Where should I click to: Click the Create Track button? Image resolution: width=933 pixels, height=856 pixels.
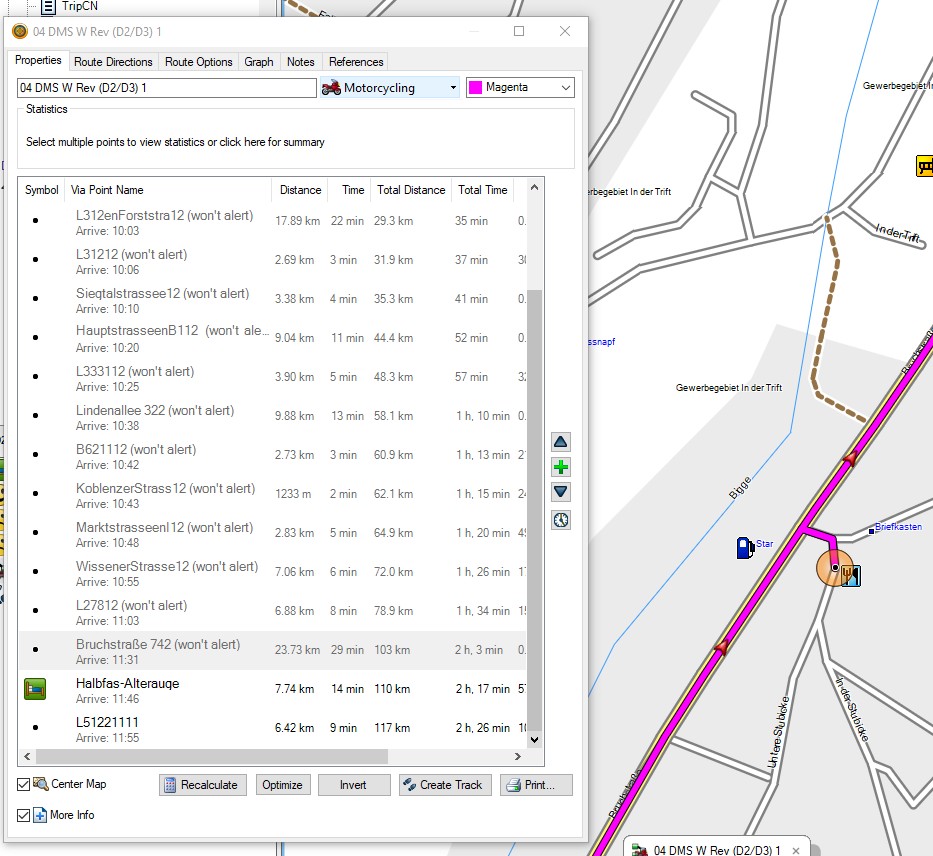[x=445, y=785]
